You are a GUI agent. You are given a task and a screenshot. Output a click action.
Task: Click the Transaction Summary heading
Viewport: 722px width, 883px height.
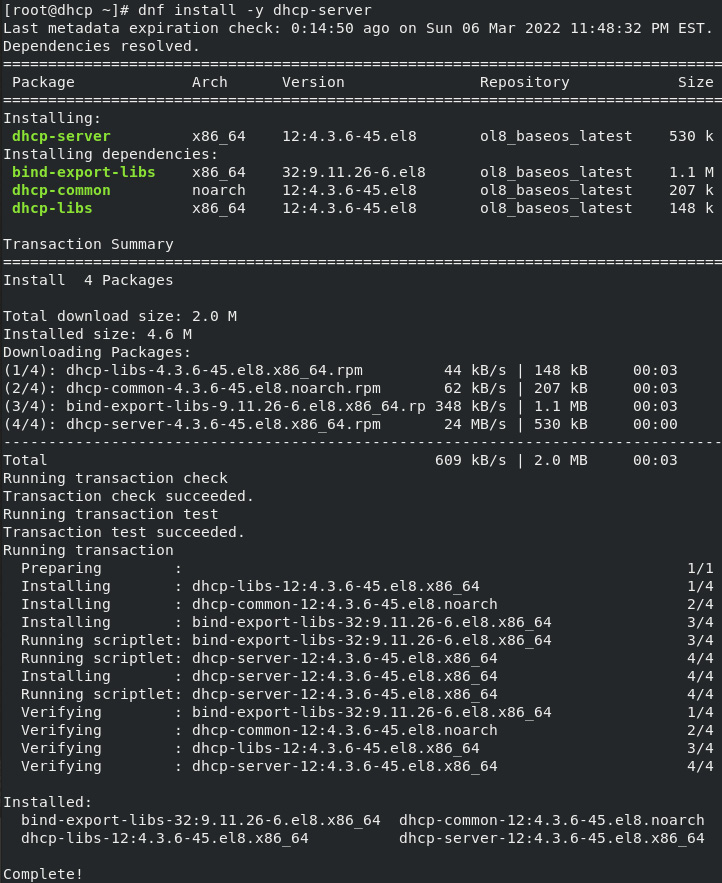coord(88,244)
